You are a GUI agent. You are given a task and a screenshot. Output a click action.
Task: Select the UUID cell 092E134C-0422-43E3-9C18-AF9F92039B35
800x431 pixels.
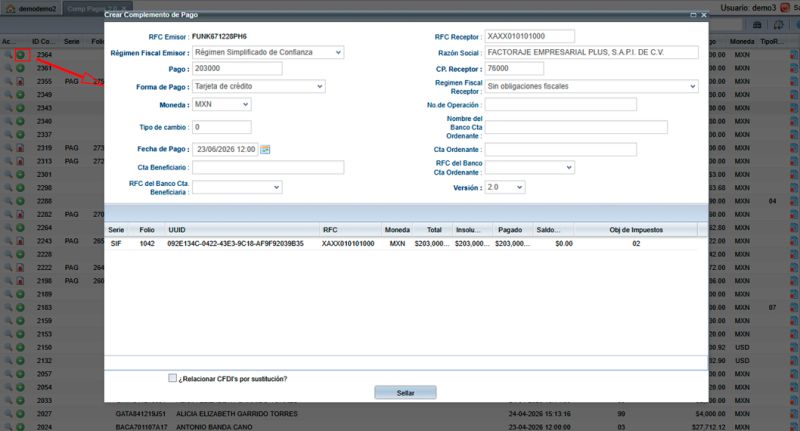pyautogui.click(x=235, y=244)
